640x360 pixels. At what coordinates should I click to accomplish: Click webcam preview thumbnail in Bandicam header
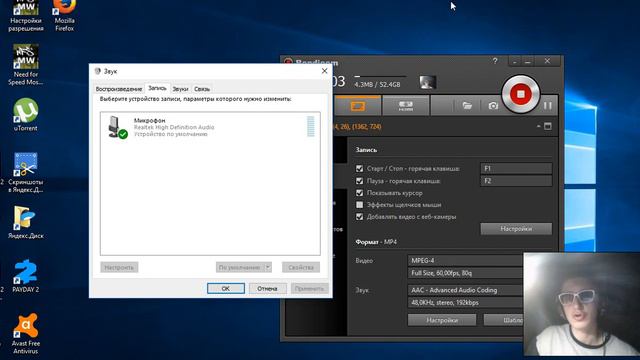pos(428,82)
